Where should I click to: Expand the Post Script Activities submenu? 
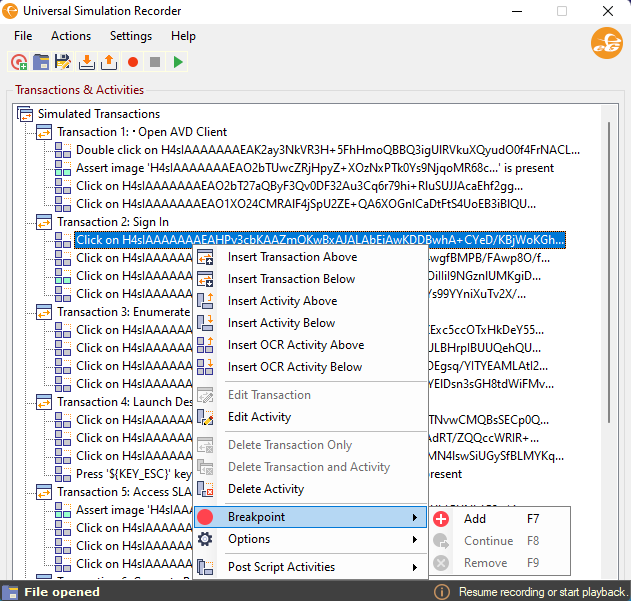(281, 567)
